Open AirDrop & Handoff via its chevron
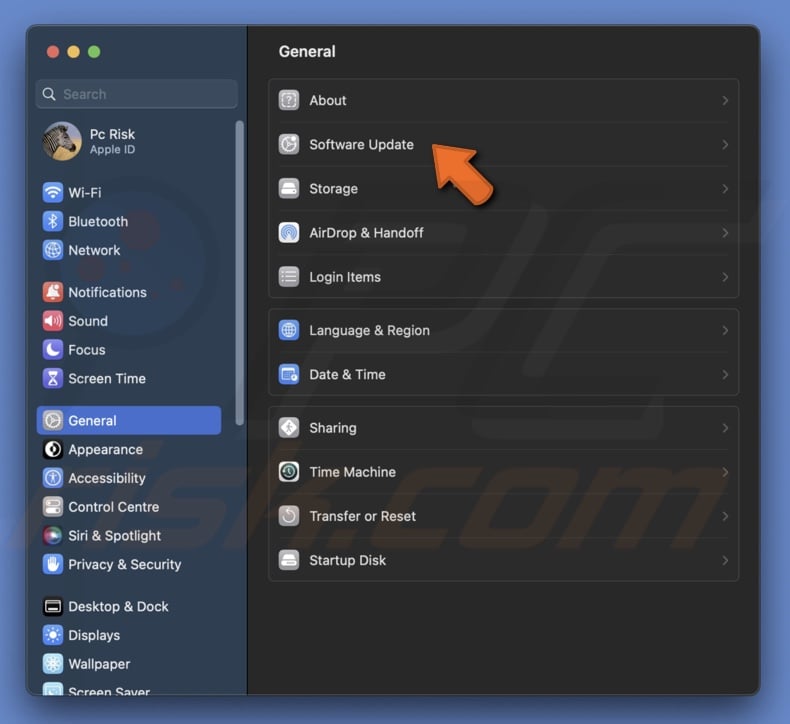Image resolution: width=790 pixels, height=724 pixels. [725, 233]
